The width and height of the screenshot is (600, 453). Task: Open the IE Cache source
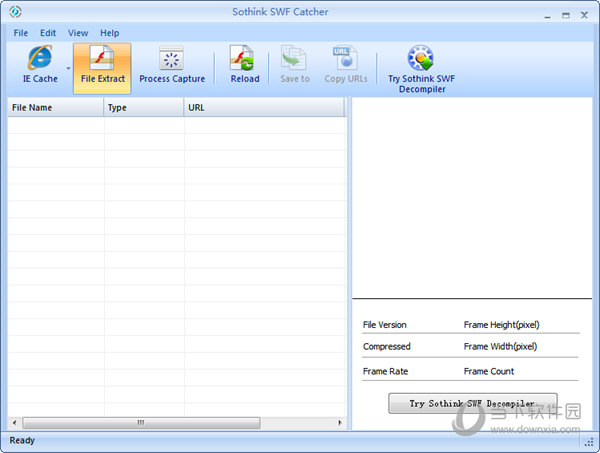click(x=40, y=64)
